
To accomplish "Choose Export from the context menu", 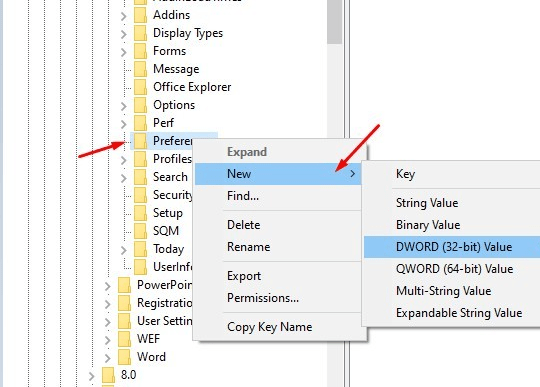I will click(278, 276).
